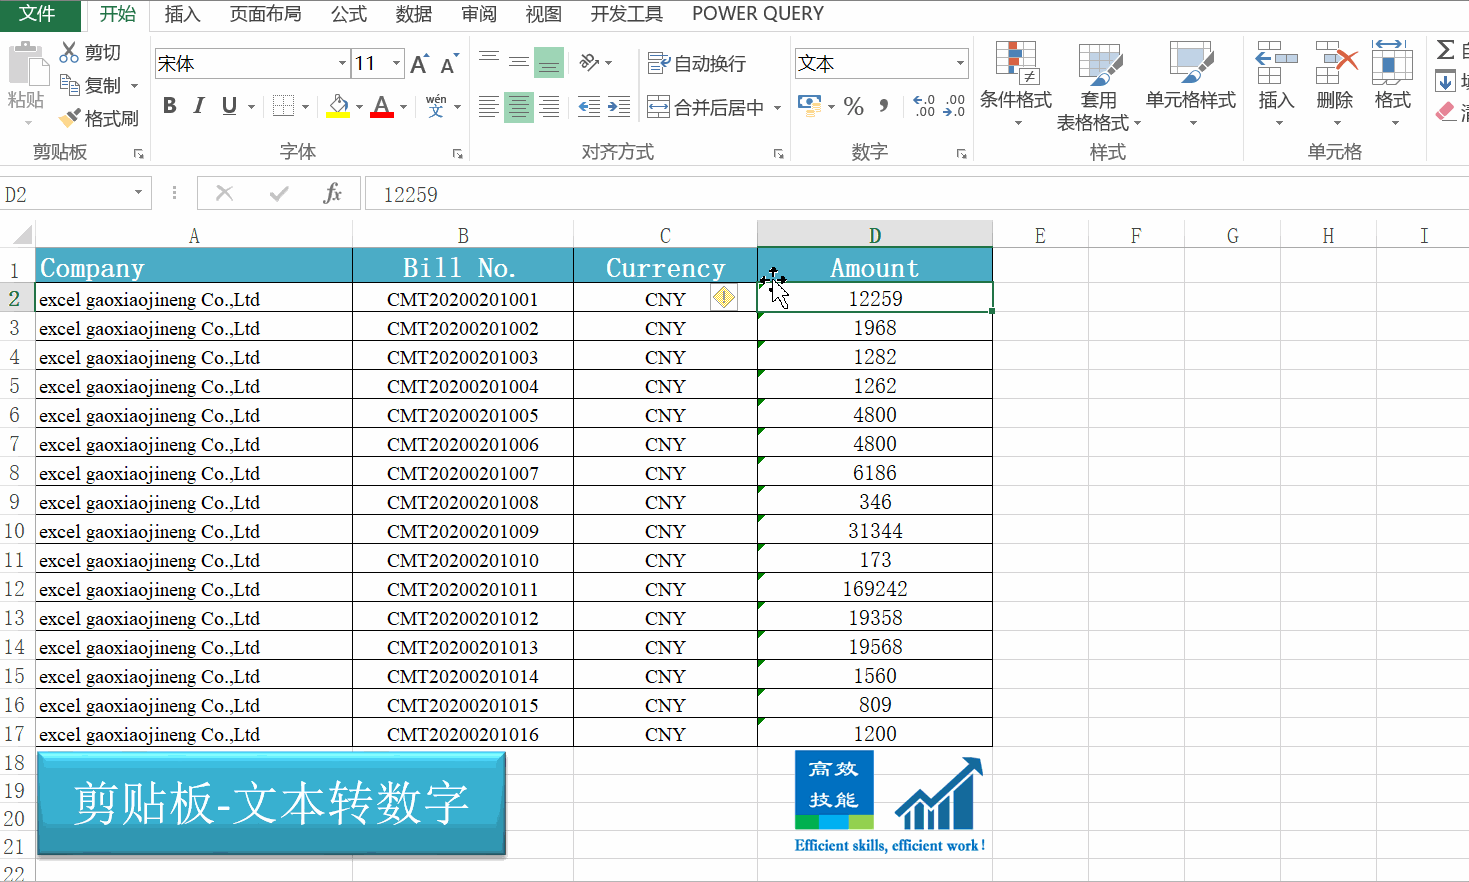The image size is (1469, 882).
Task: Open the 文件 file tab
Action: 38,14
